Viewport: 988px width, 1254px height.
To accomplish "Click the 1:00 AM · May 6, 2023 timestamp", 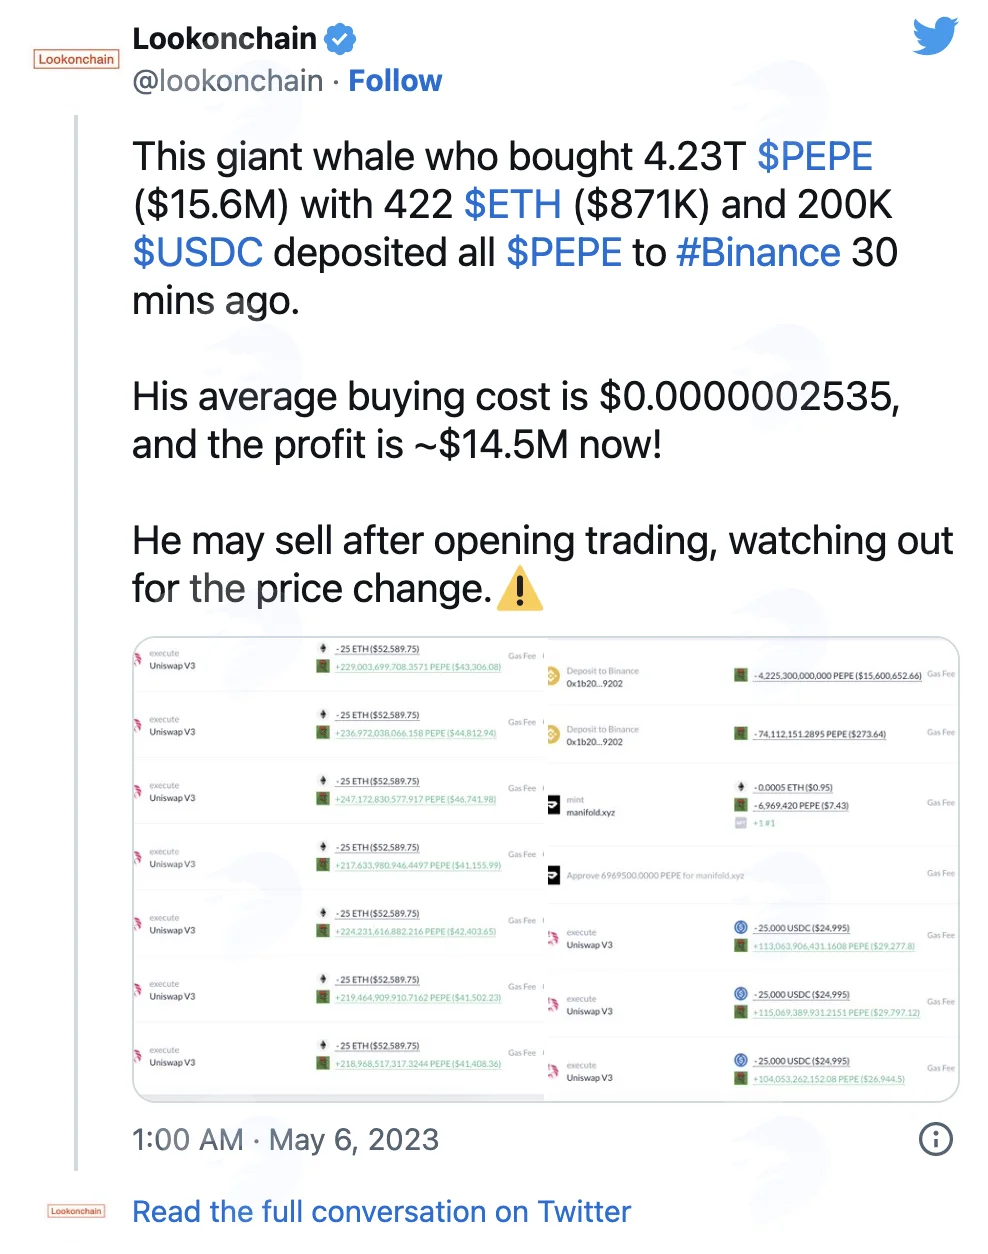I will (286, 1139).
